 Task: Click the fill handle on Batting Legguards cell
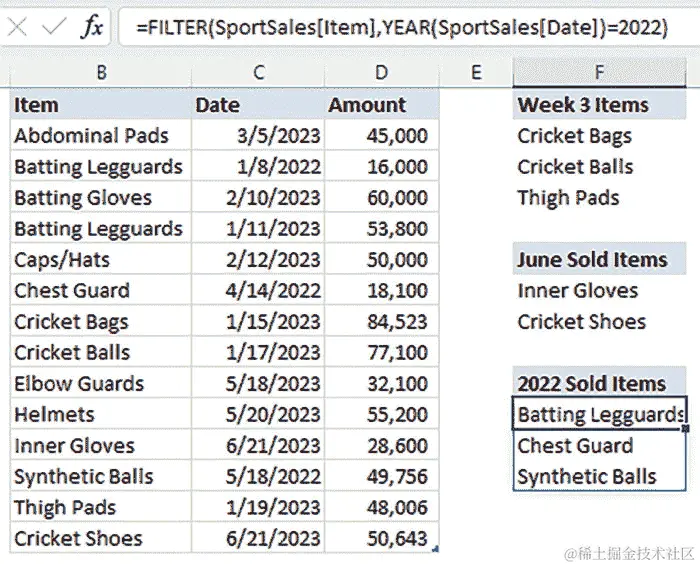click(x=686, y=429)
